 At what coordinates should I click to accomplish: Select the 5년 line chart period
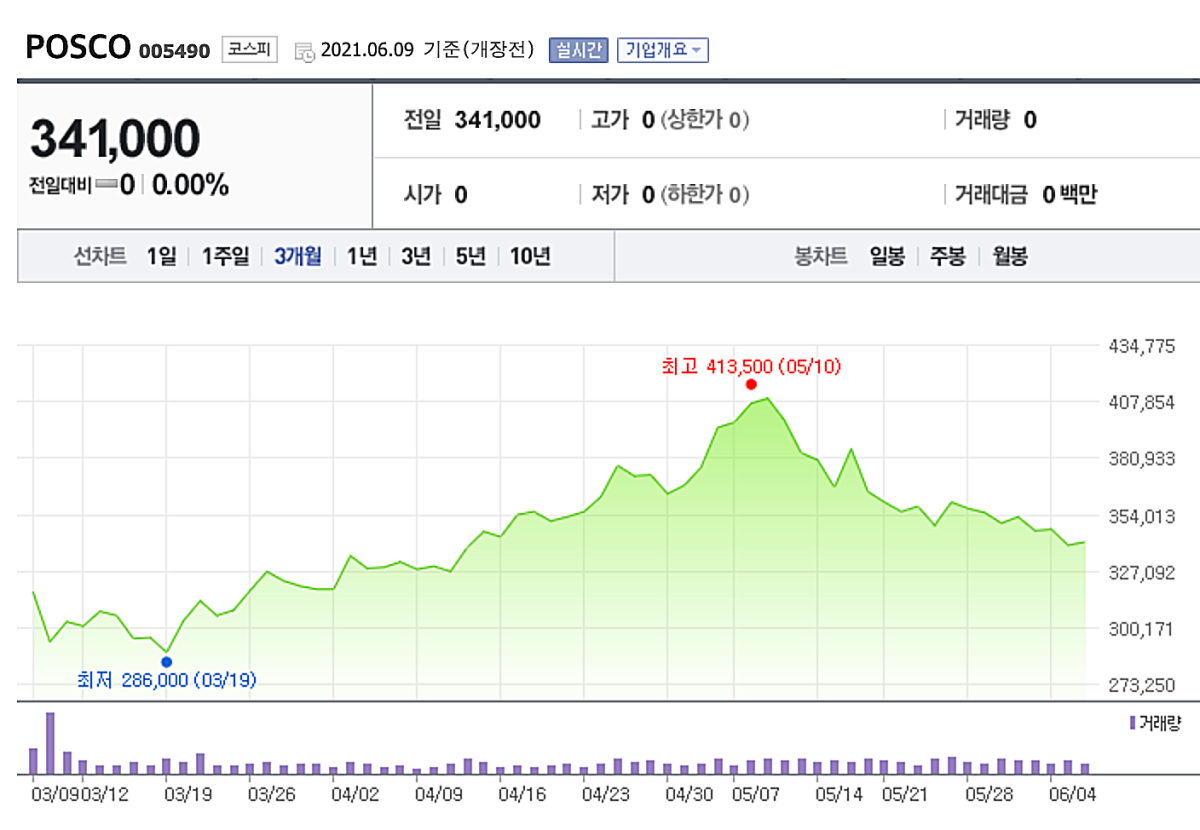[x=470, y=256]
